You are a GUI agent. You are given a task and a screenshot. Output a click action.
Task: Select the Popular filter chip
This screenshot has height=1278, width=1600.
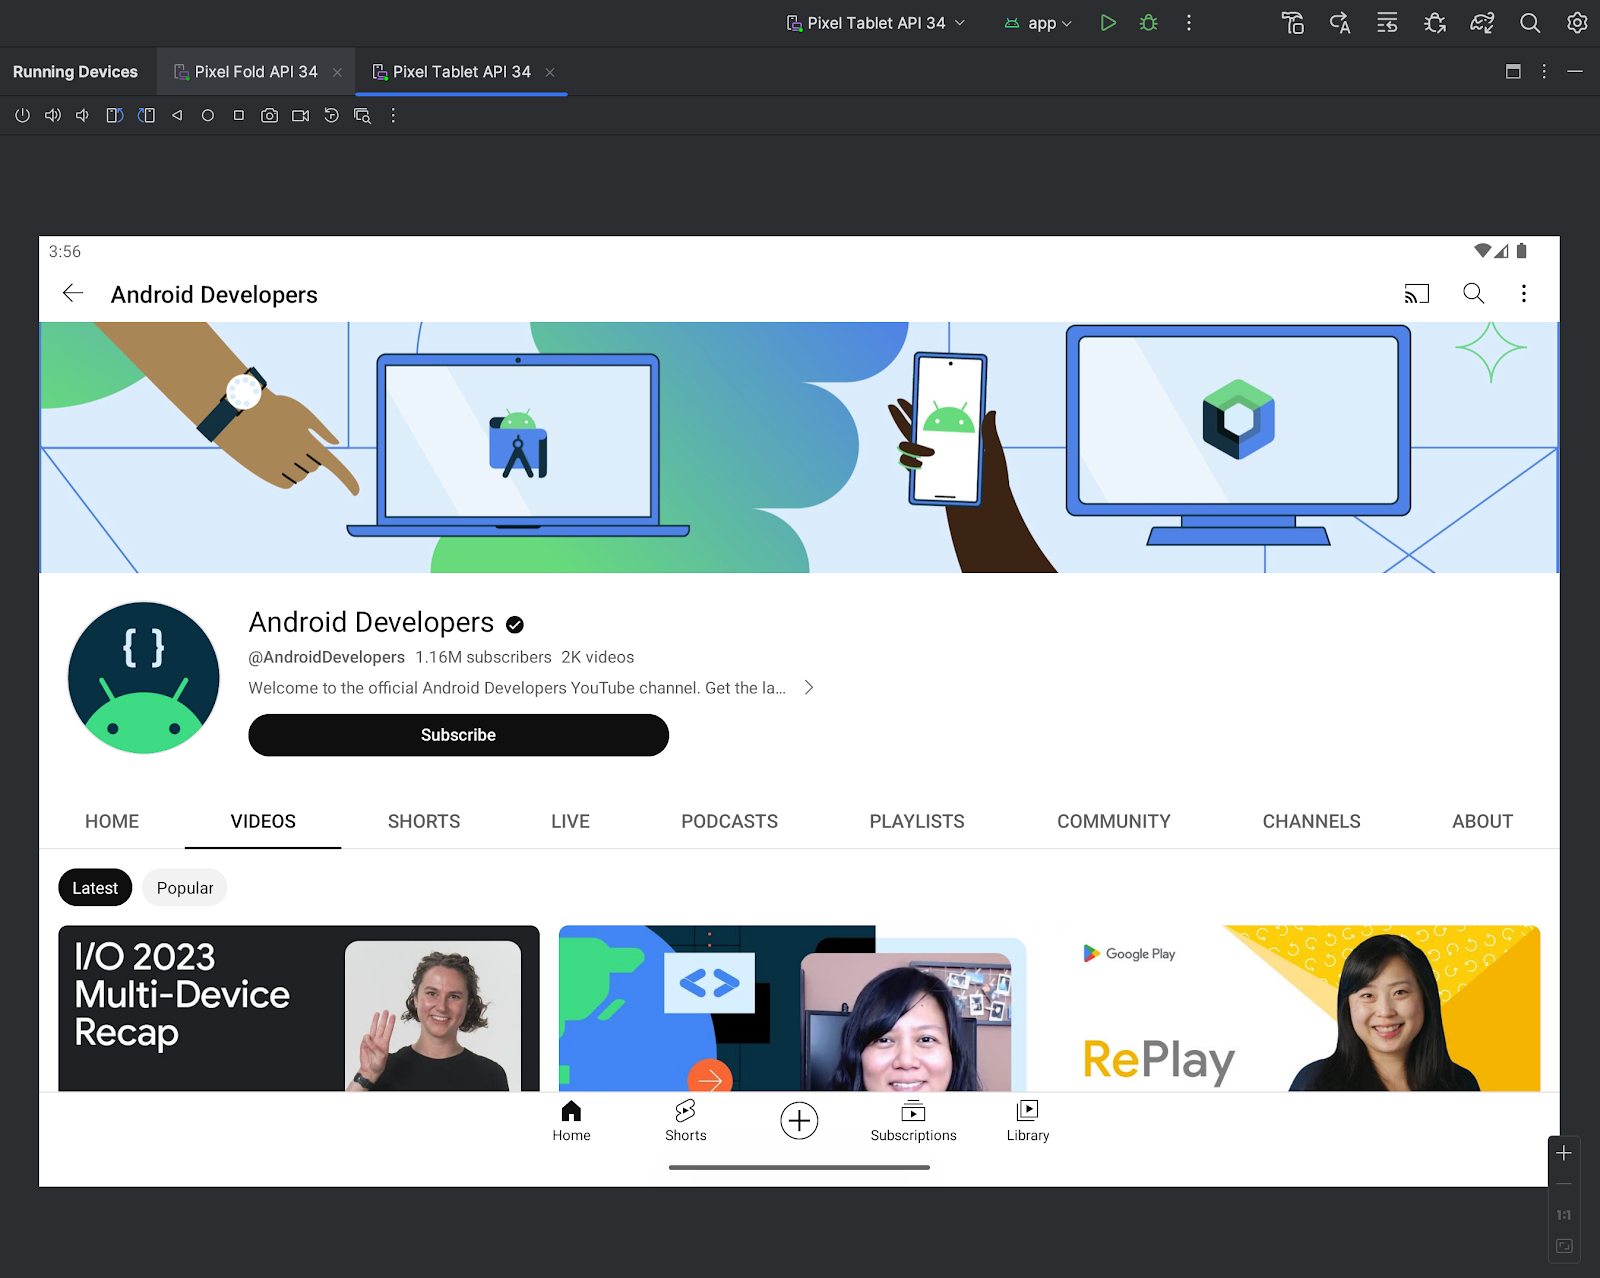tap(185, 888)
